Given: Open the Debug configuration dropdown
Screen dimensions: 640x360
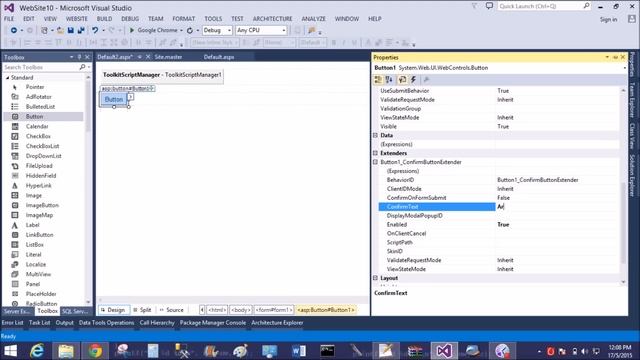Looking at the screenshot, I should [x=229, y=30].
